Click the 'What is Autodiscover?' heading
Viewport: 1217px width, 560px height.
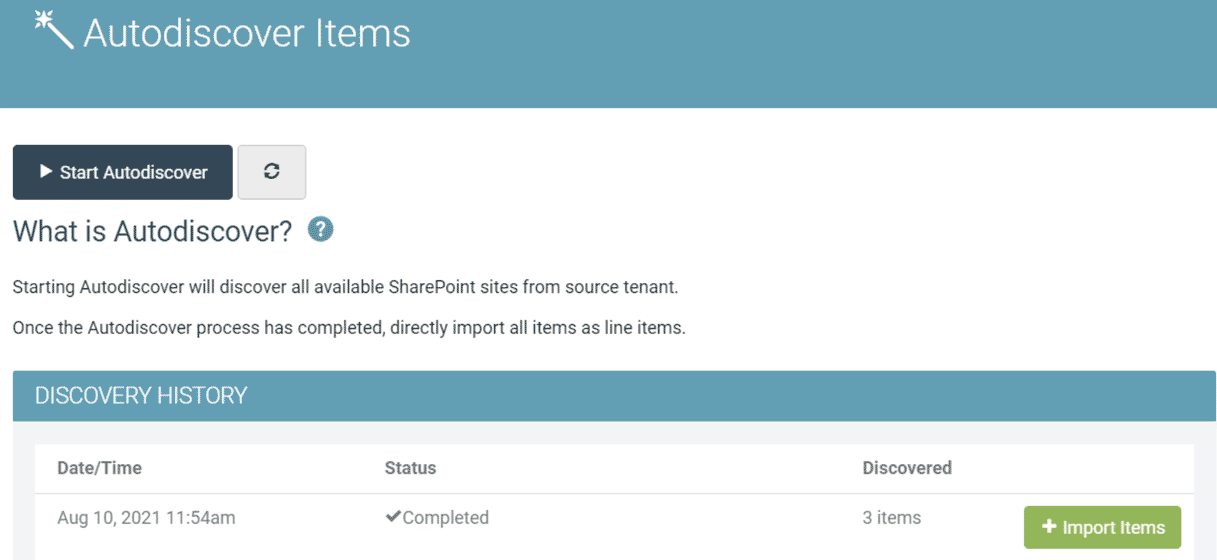coord(152,231)
